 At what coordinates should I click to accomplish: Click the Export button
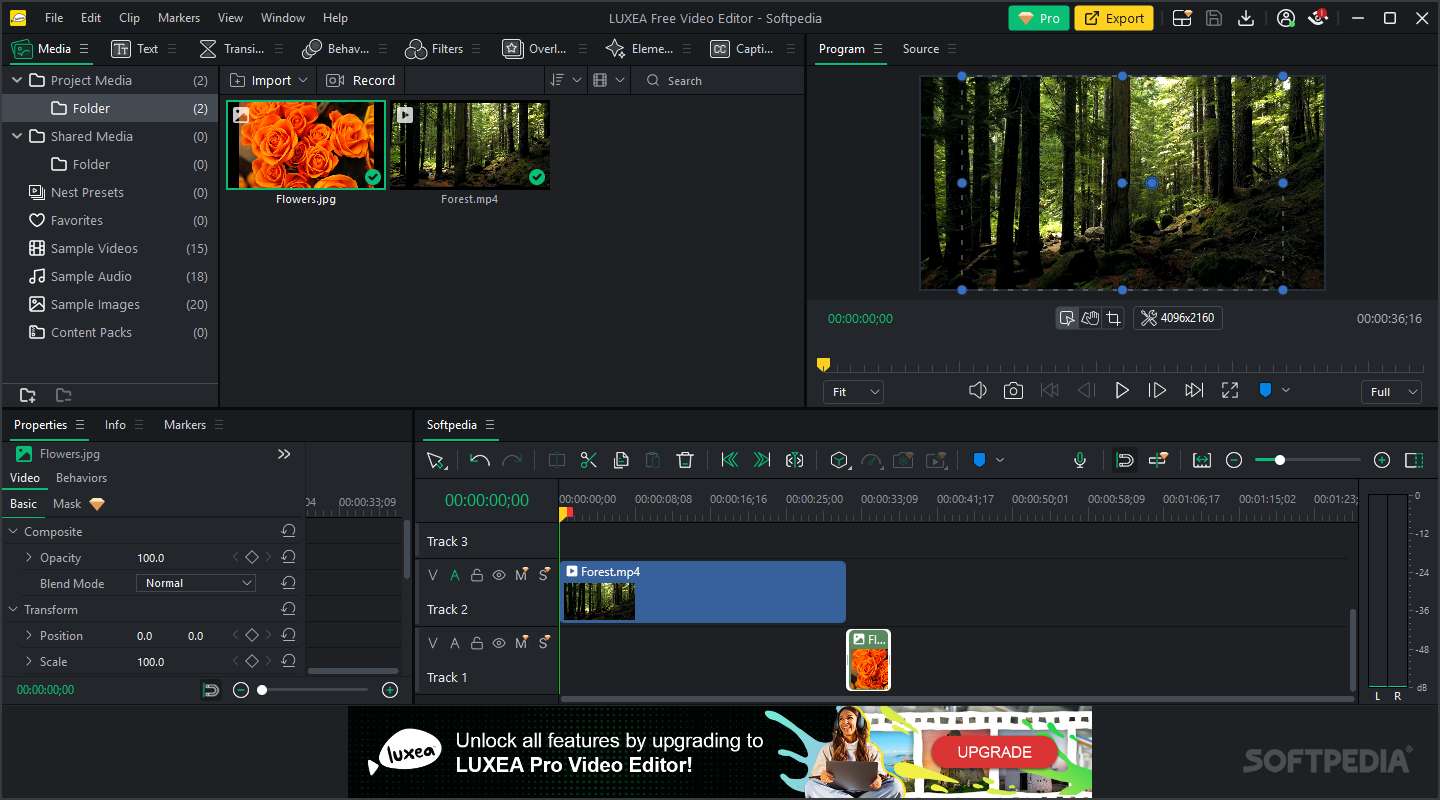1113,18
